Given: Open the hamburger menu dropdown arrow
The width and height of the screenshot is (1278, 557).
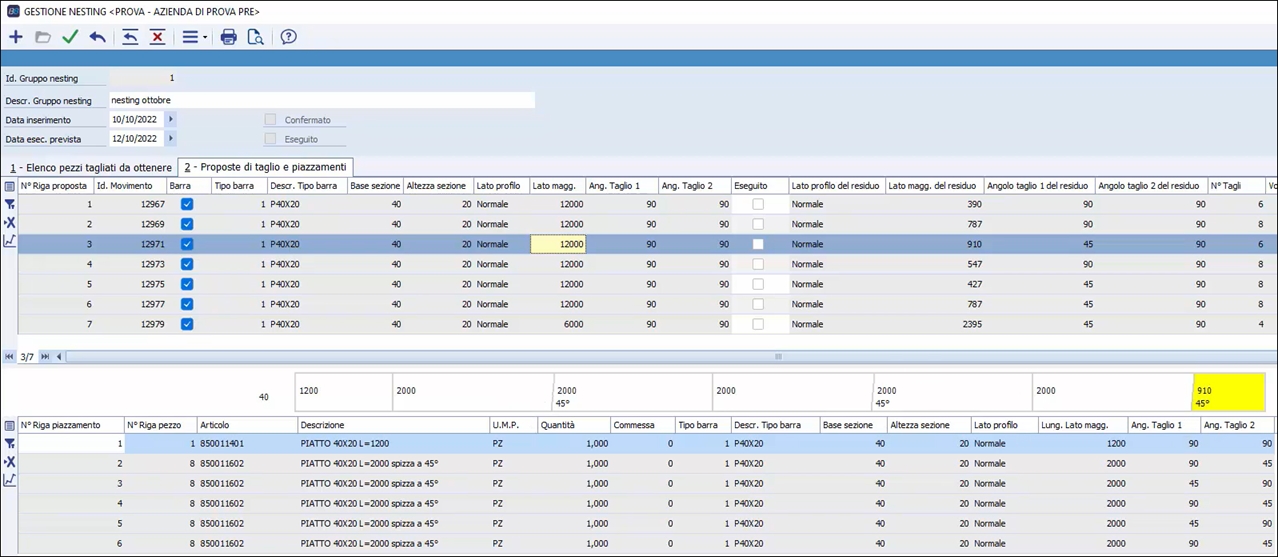Looking at the screenshot, I should 205,37.
